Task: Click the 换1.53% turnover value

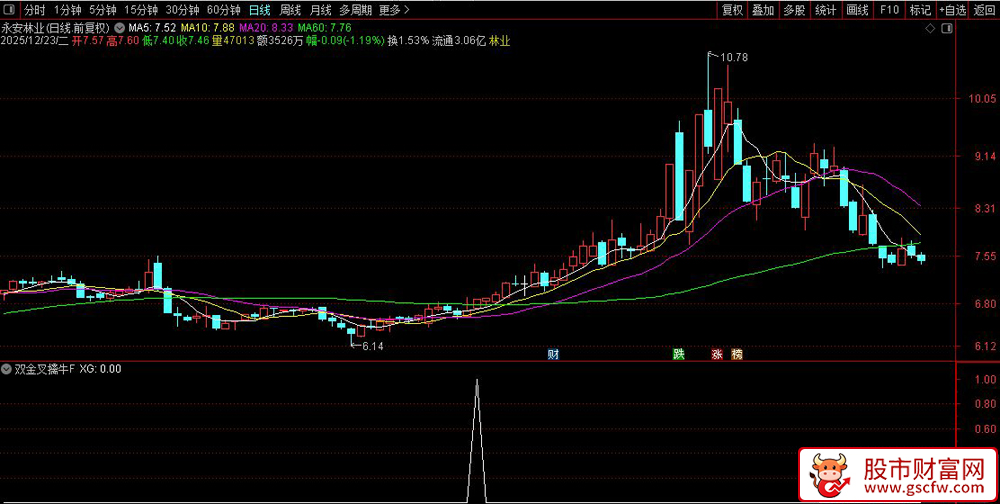Action: tap(408, 41)
